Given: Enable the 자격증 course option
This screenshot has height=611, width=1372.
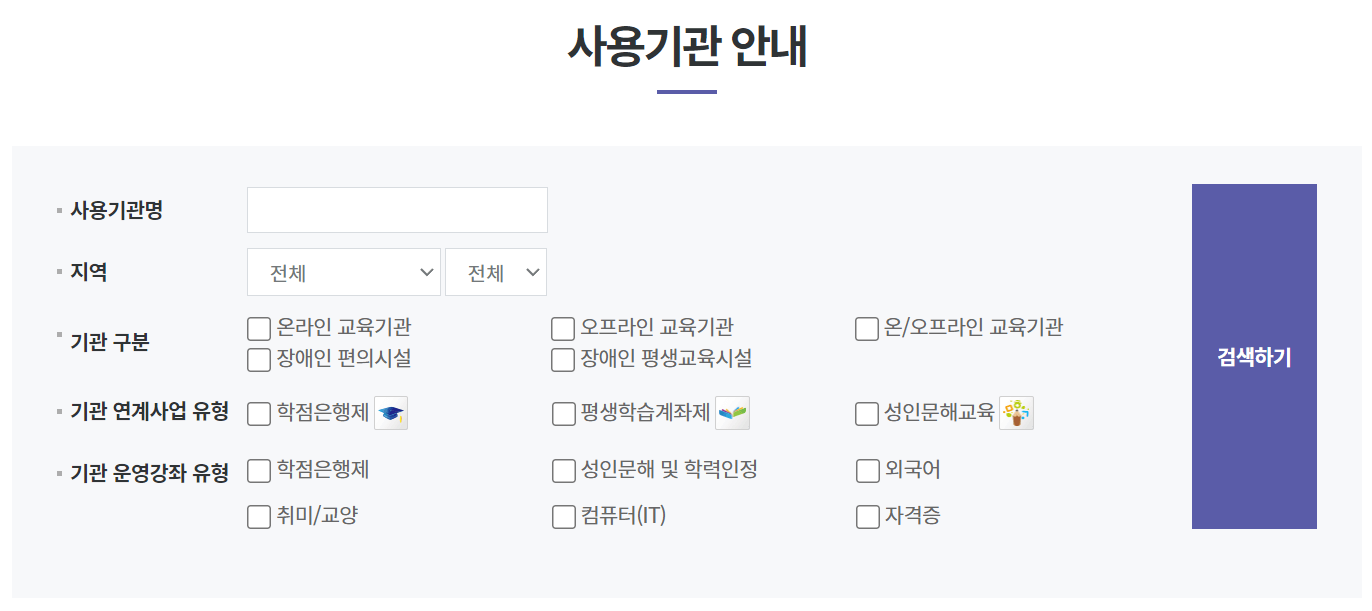Looking at the screenshot, I should (x=866, y=516).
